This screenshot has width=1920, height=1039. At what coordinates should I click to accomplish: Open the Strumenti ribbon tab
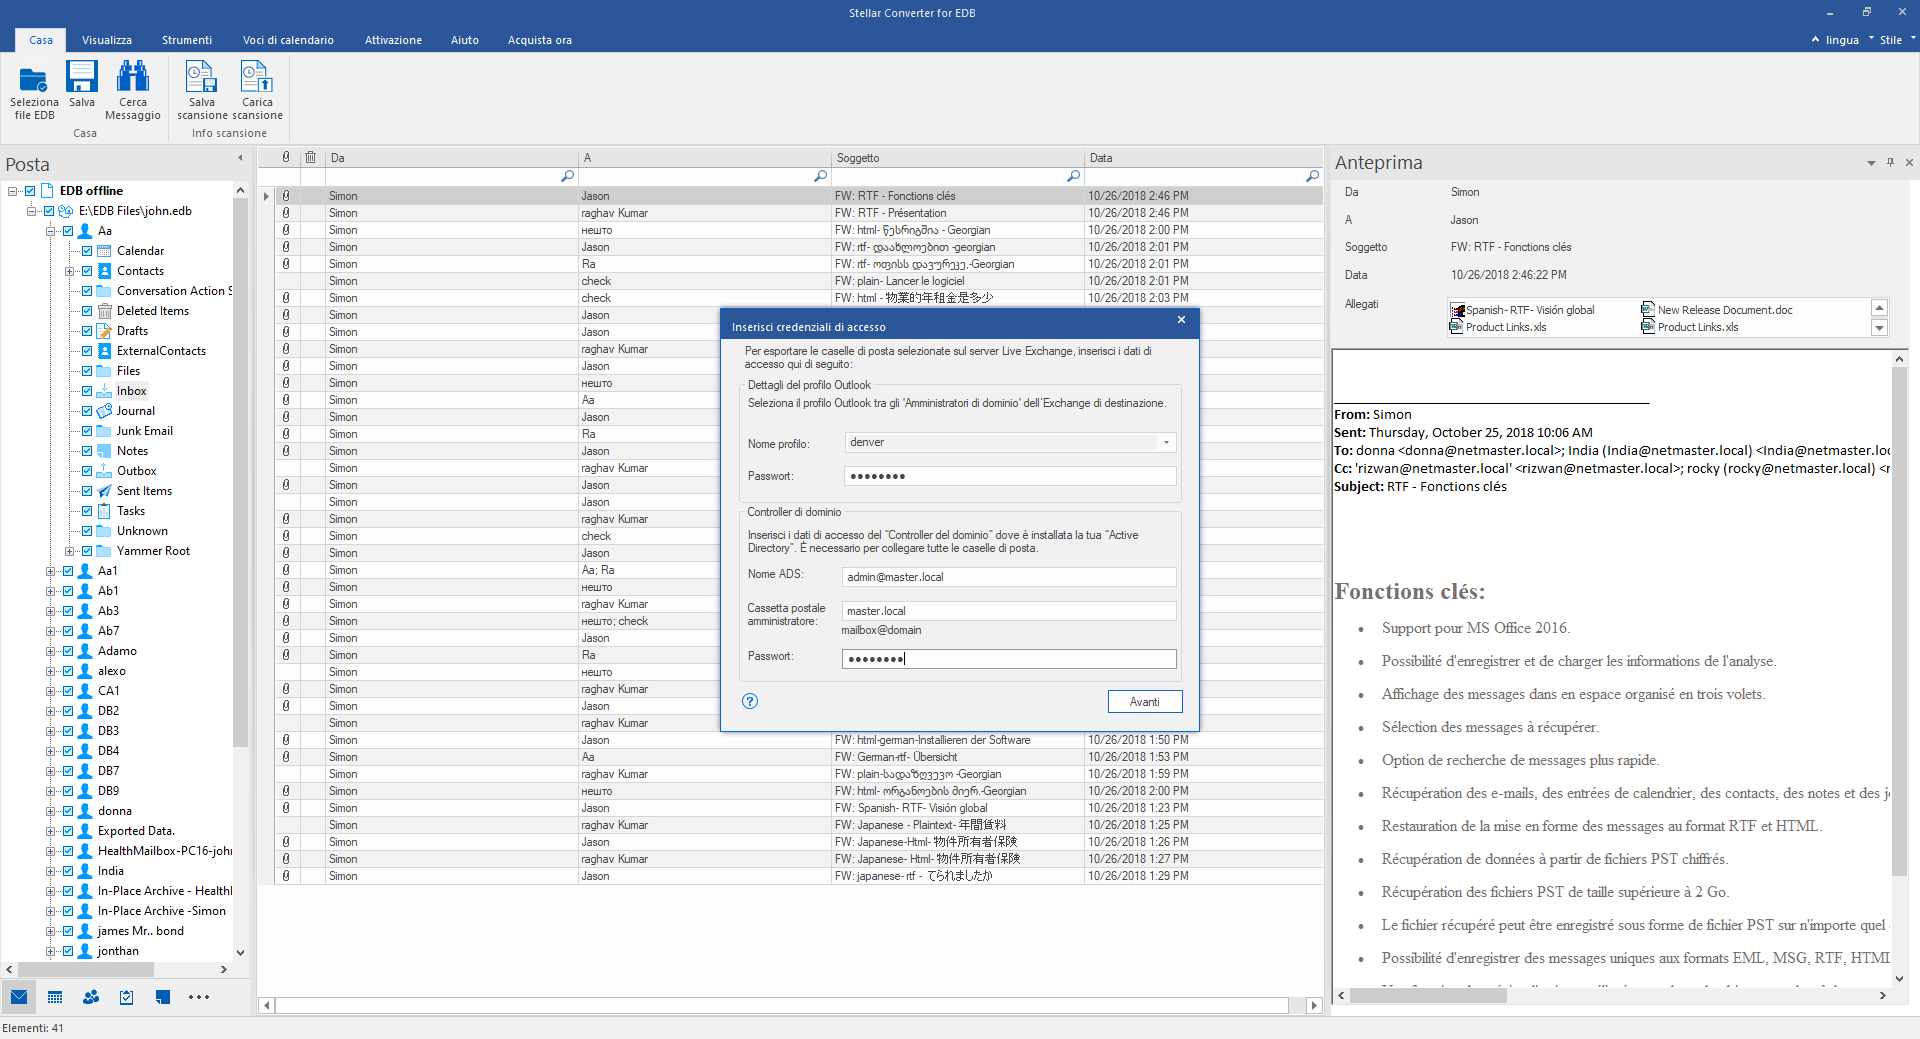186,40
